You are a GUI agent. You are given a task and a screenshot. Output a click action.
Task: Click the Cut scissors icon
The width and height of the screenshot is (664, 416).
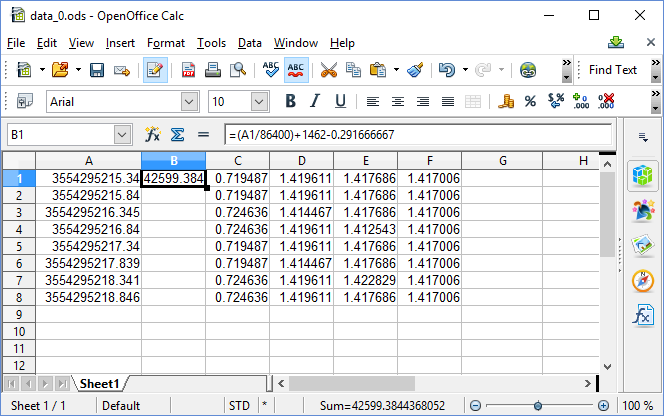328,70
